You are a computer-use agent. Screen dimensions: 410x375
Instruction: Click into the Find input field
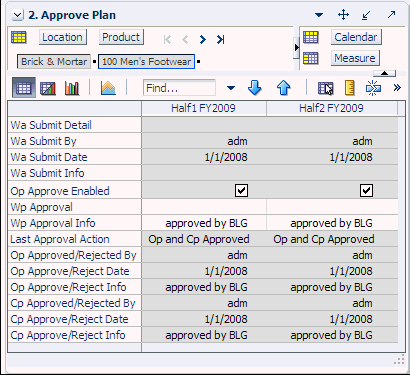pos(179,88)
